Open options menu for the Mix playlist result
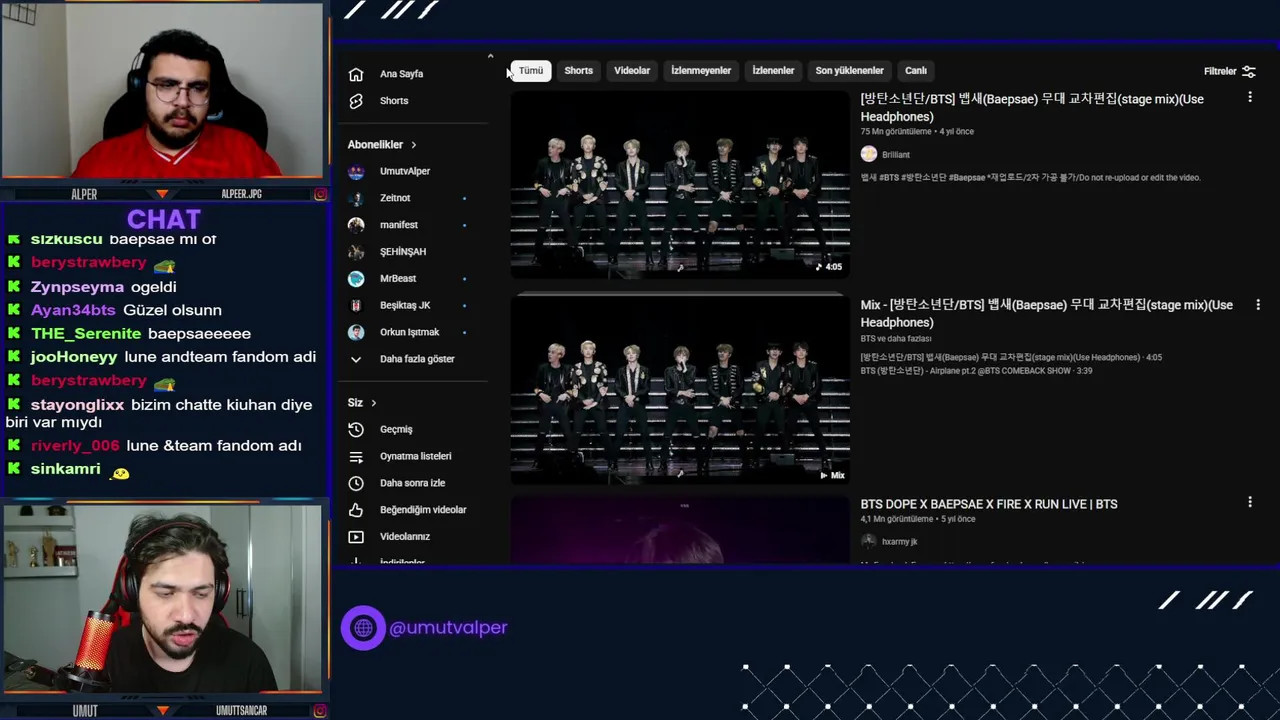This screenshot has width=1280, height=720. (1258, 304)
